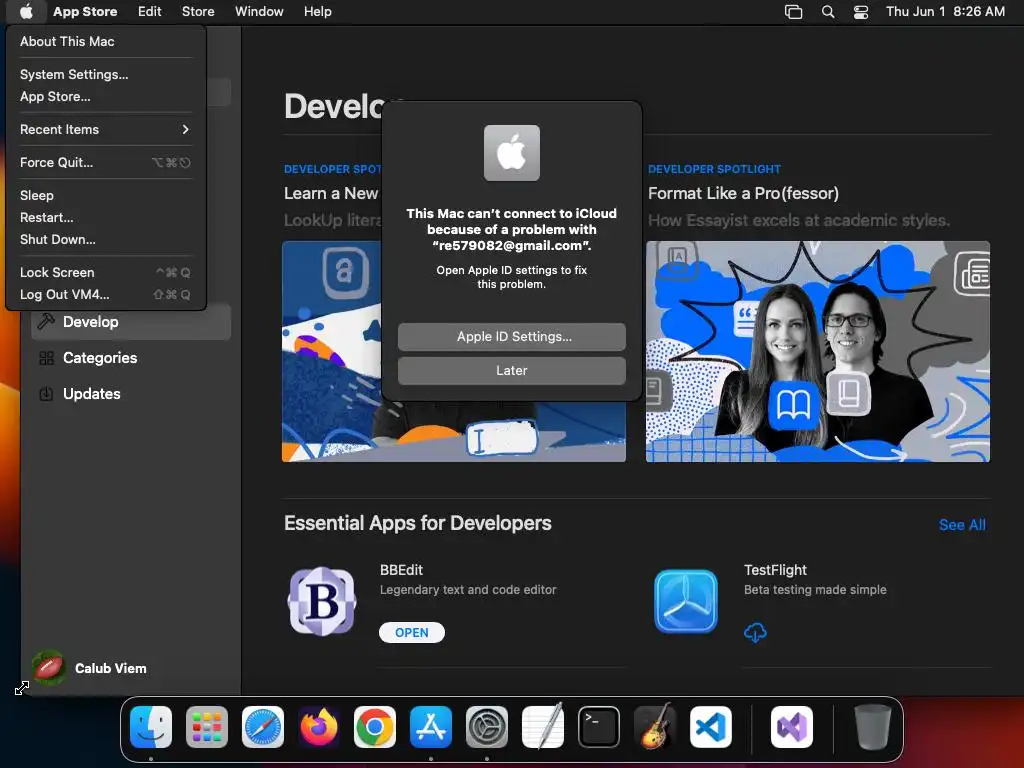Image resolution: width=1024 pixels, height=768 pixels.
Task: Launch Google Chrome from the Dock
Action: [x=375, y=727]
